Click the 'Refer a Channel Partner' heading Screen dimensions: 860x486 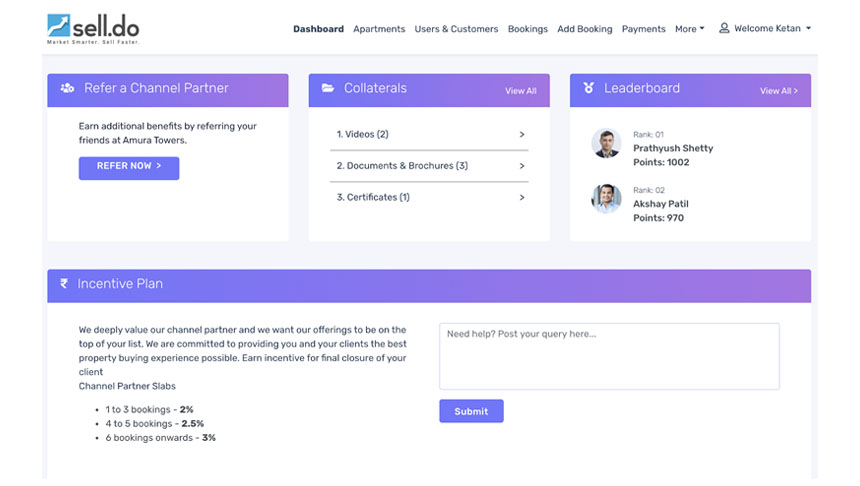(156, 88)
